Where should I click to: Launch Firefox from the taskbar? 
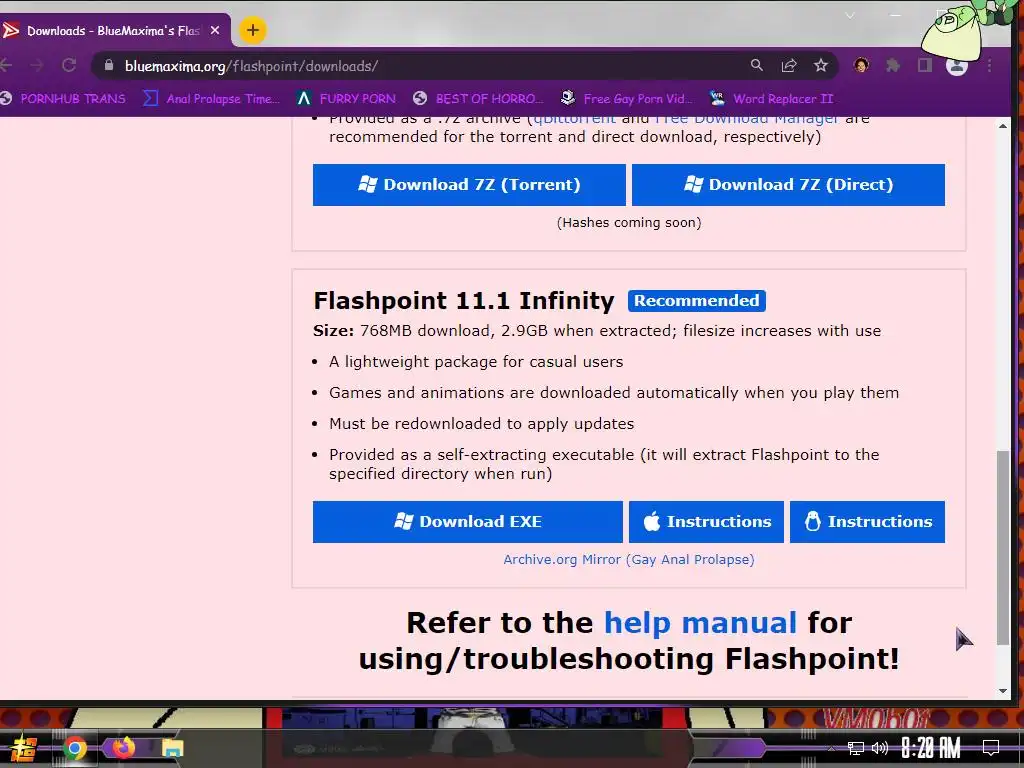coord(123,747)
